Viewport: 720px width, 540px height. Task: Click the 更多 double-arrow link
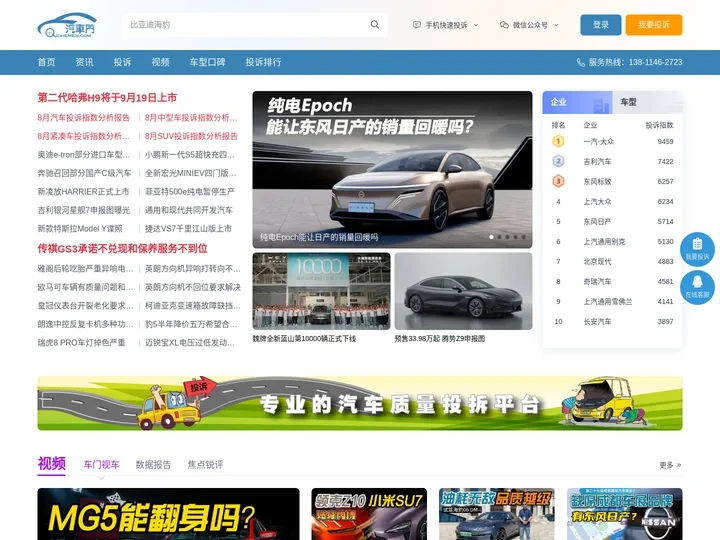pyautogui.click(x=670, y=465)
